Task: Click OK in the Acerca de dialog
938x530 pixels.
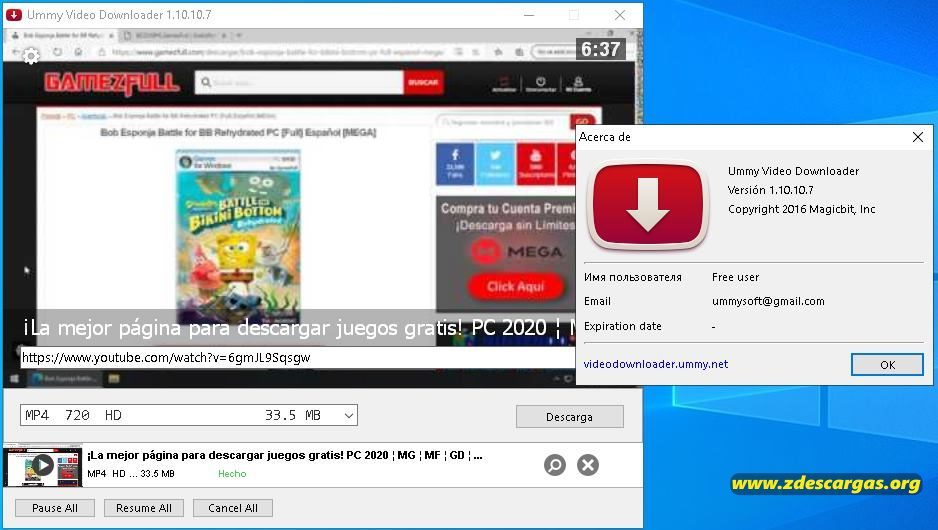Action: [887, 364]
